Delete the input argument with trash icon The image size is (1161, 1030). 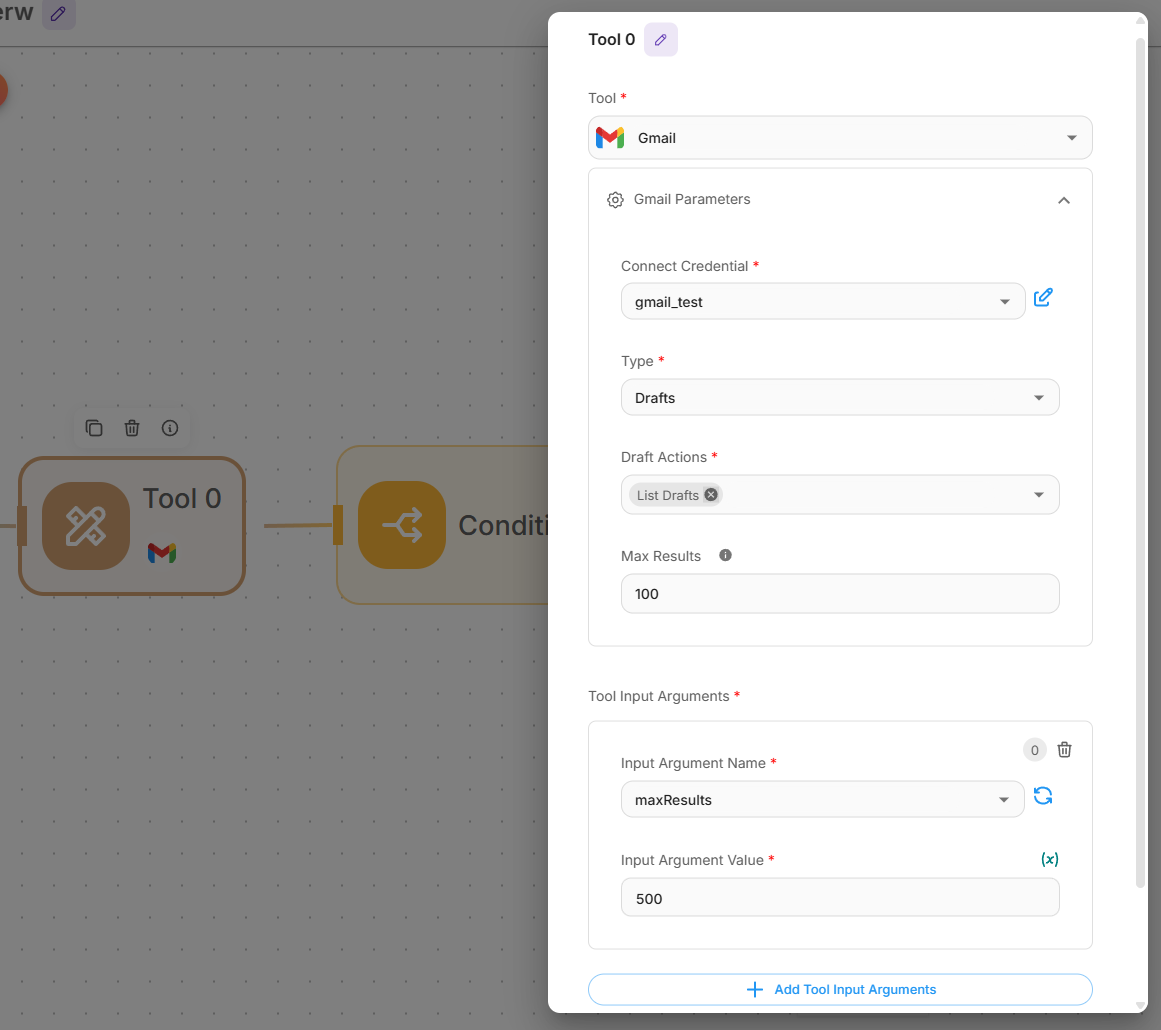tap(1065, 750)
